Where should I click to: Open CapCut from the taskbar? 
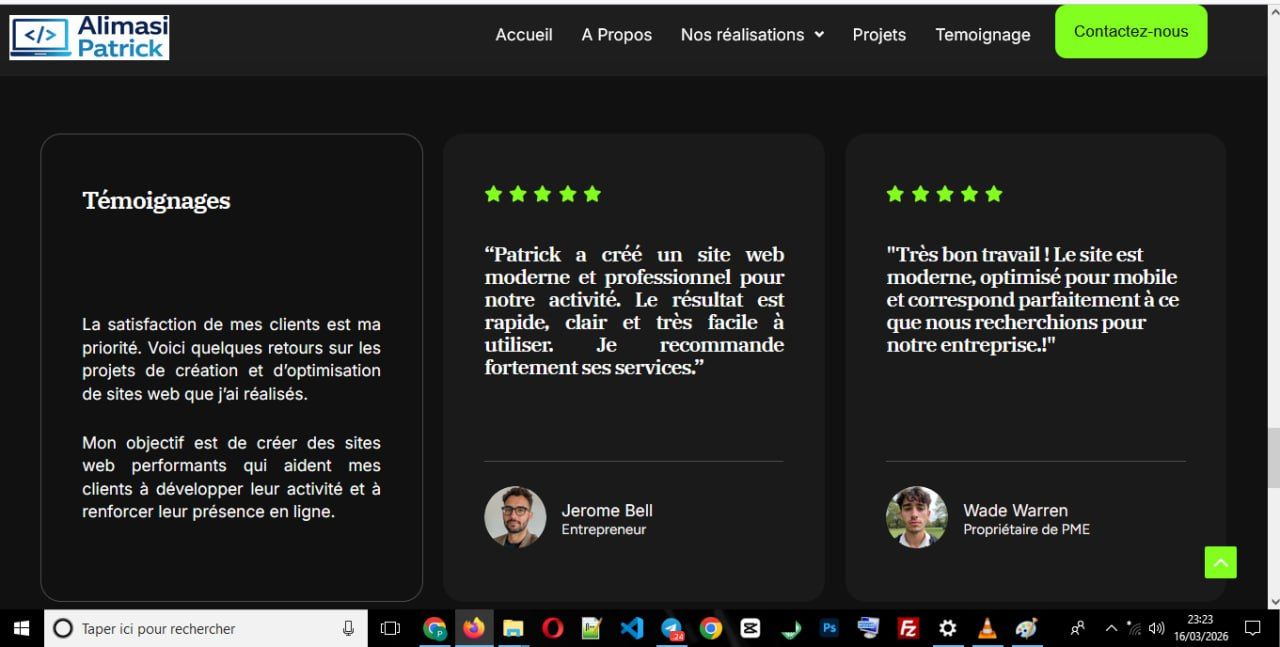point(750,628)
